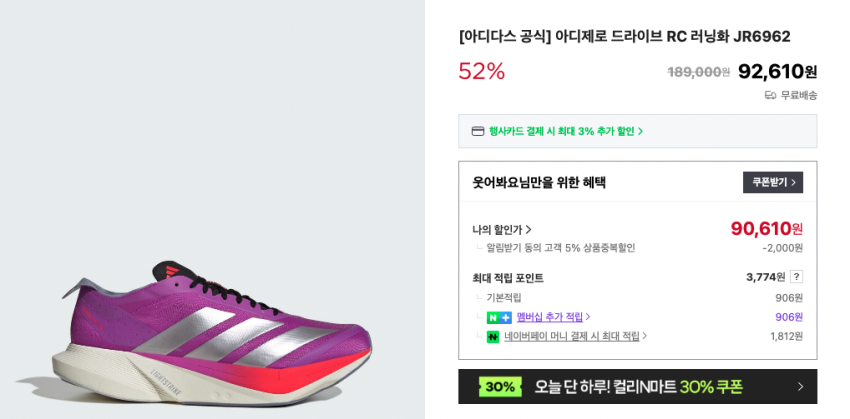
Task: Click the credit card icon
Action: click(x=479, y=131)
